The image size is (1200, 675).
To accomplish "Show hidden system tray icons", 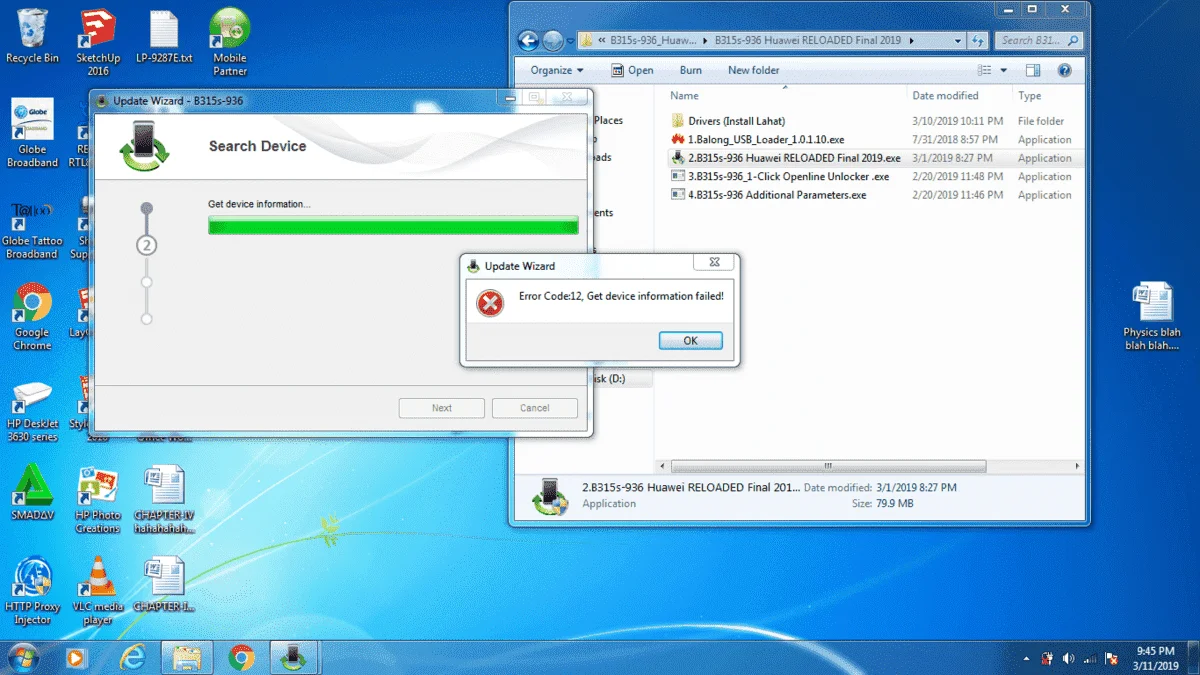I will pos(1026,659).
